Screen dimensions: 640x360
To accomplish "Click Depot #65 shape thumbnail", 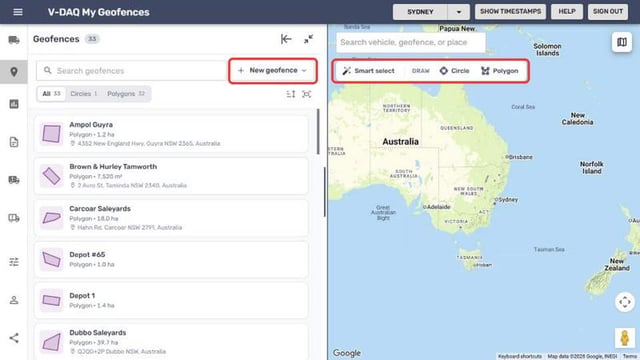I will coord(51,259).
